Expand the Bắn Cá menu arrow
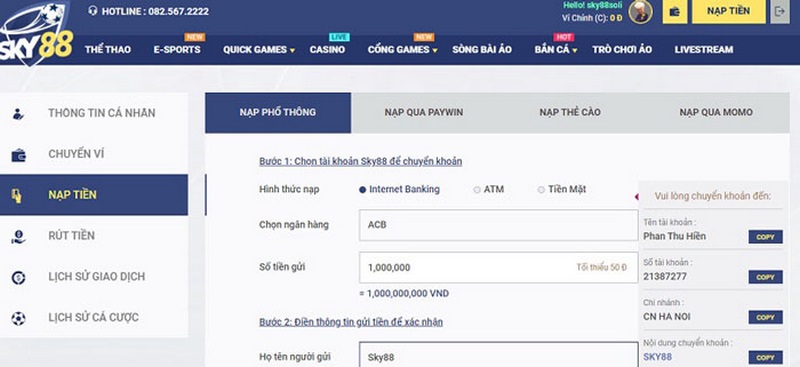 pos(574,51)
